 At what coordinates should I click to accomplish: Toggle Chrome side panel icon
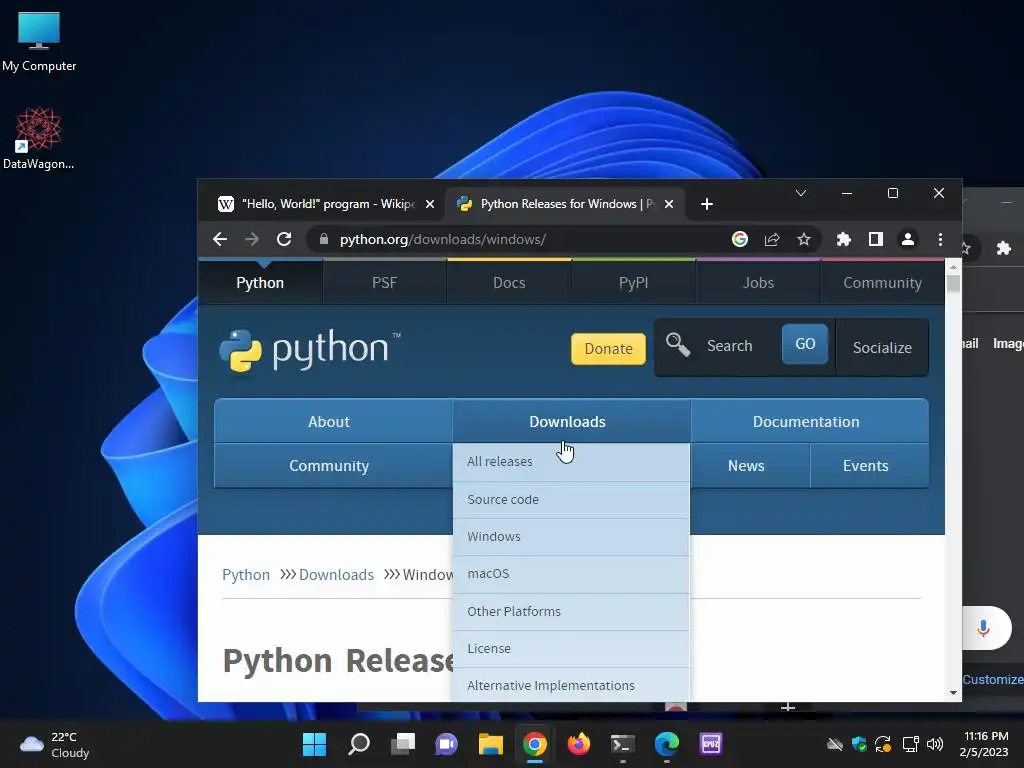(x=876, y=240)
